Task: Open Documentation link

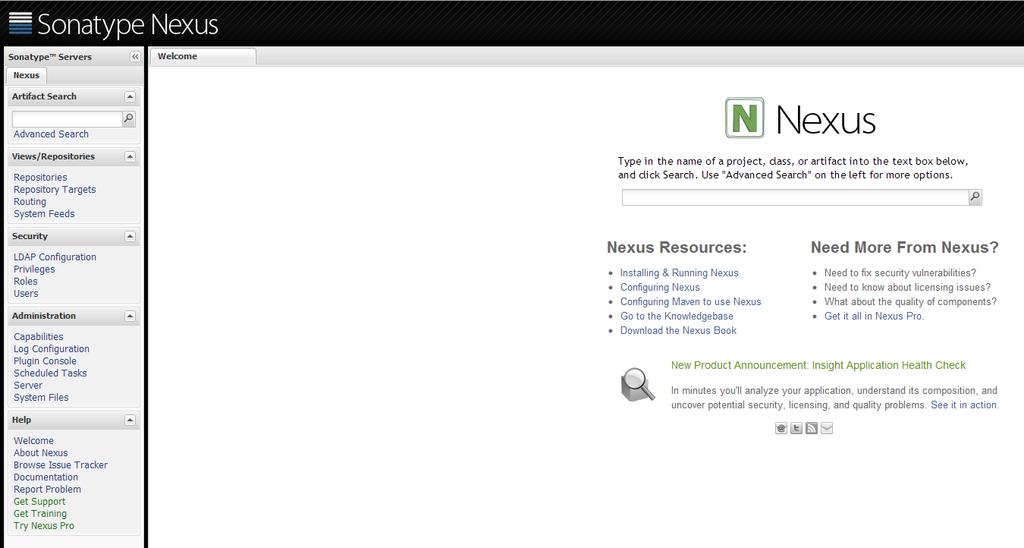Action: pyautogui.click(x=46, y=477)
